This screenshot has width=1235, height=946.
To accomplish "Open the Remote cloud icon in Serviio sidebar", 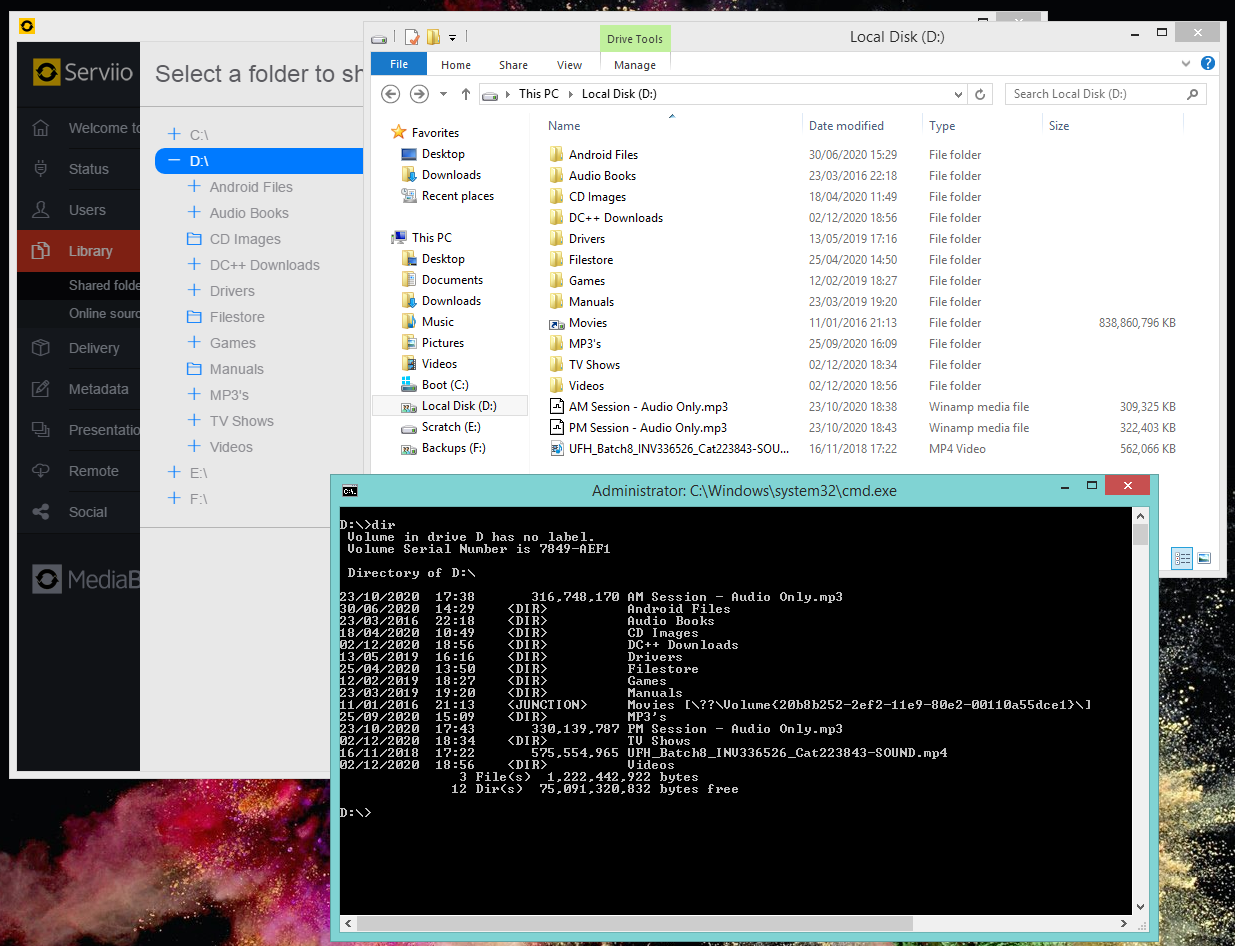I will (x=41, y=471).
